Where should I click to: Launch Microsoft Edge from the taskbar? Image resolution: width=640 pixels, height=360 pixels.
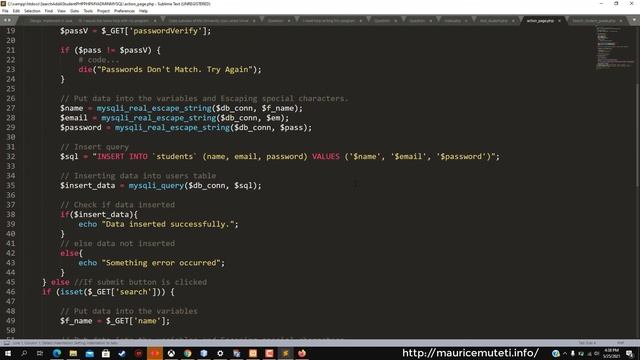click(x=57, y=353)
